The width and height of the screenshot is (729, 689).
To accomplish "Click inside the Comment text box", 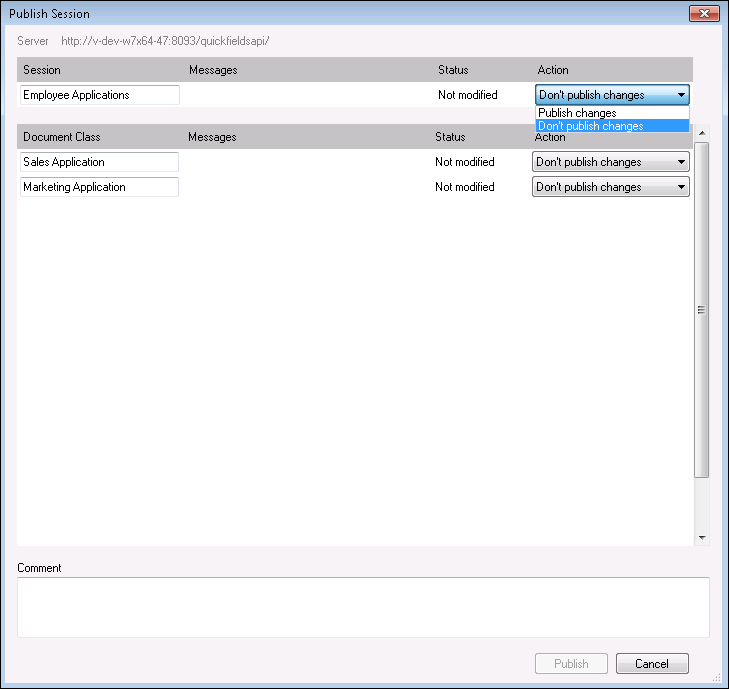I will click(x=363, y=607).
